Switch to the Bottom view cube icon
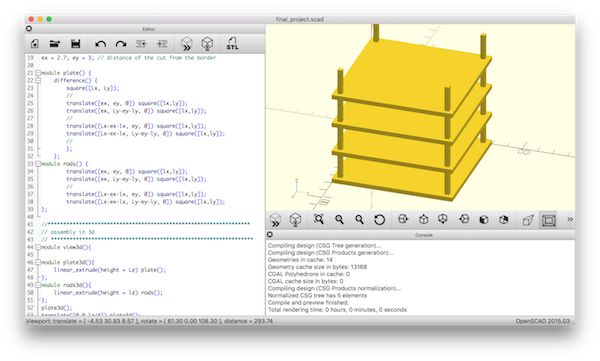This screenshot has width=600, height=361. (443, 219)
